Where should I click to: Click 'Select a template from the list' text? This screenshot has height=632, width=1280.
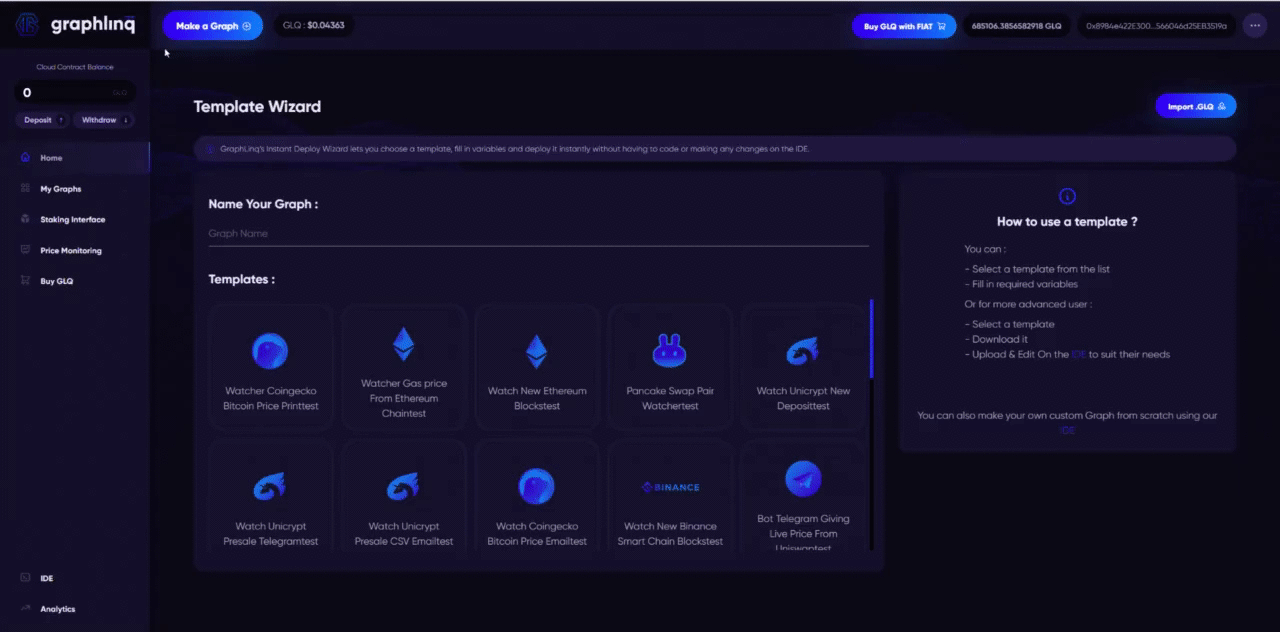(x=1037, y=269)
